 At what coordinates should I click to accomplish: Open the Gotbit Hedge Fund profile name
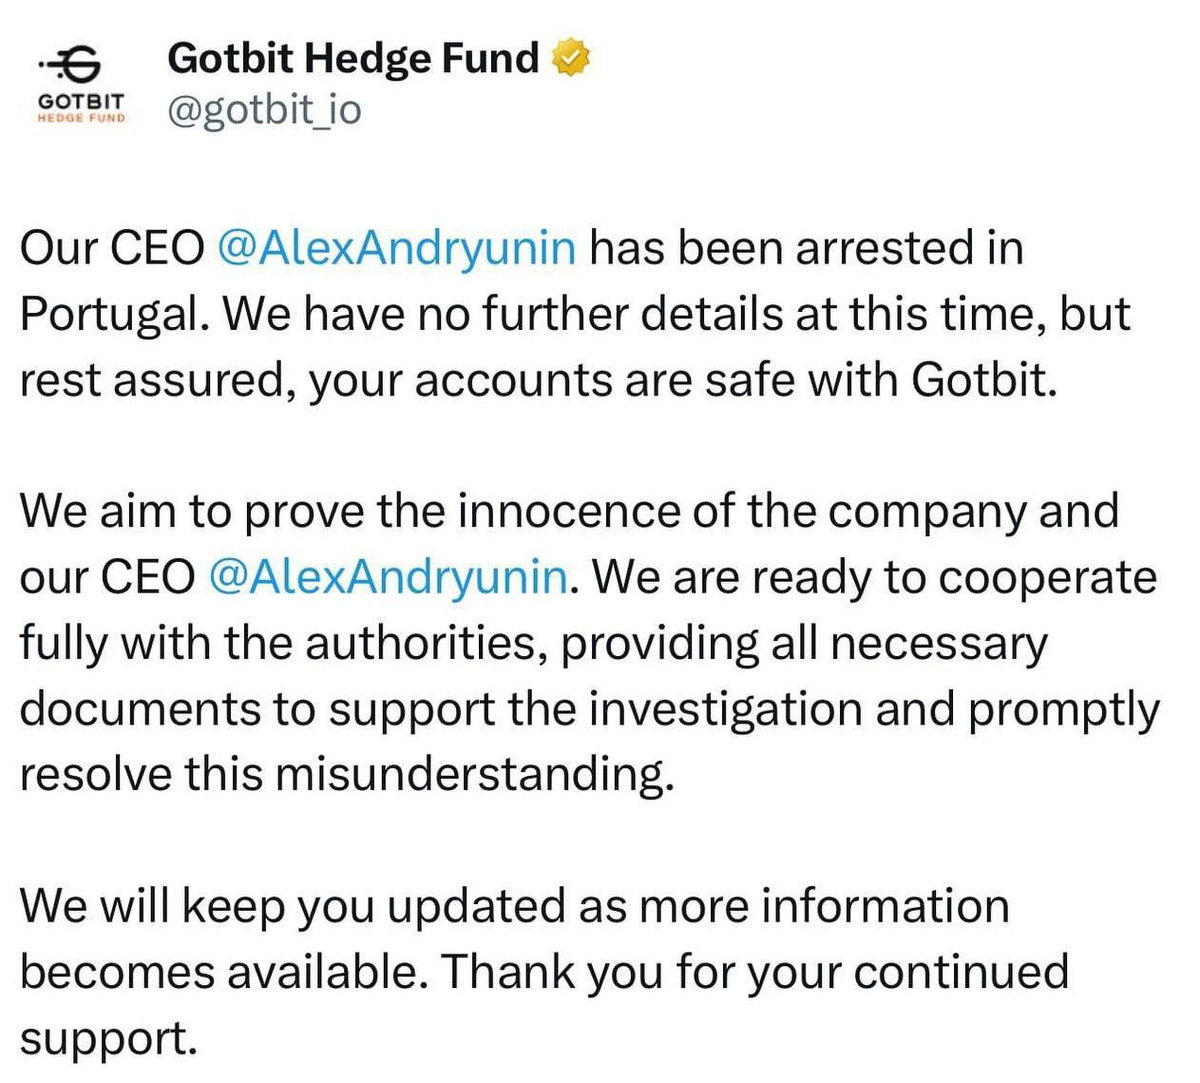pyautogui.click(x=353, y=58)
